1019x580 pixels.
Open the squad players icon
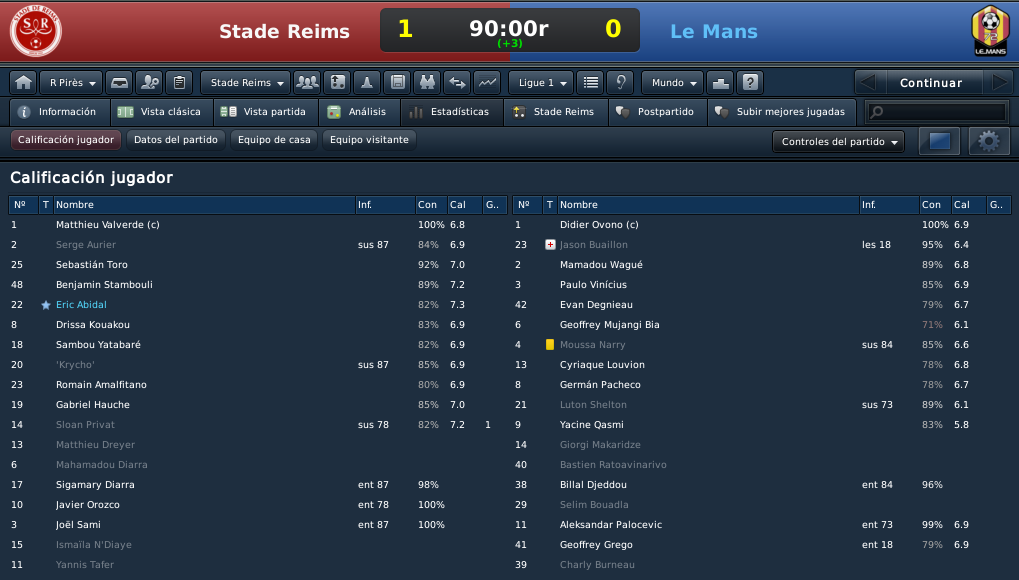[x=307, y=83]
